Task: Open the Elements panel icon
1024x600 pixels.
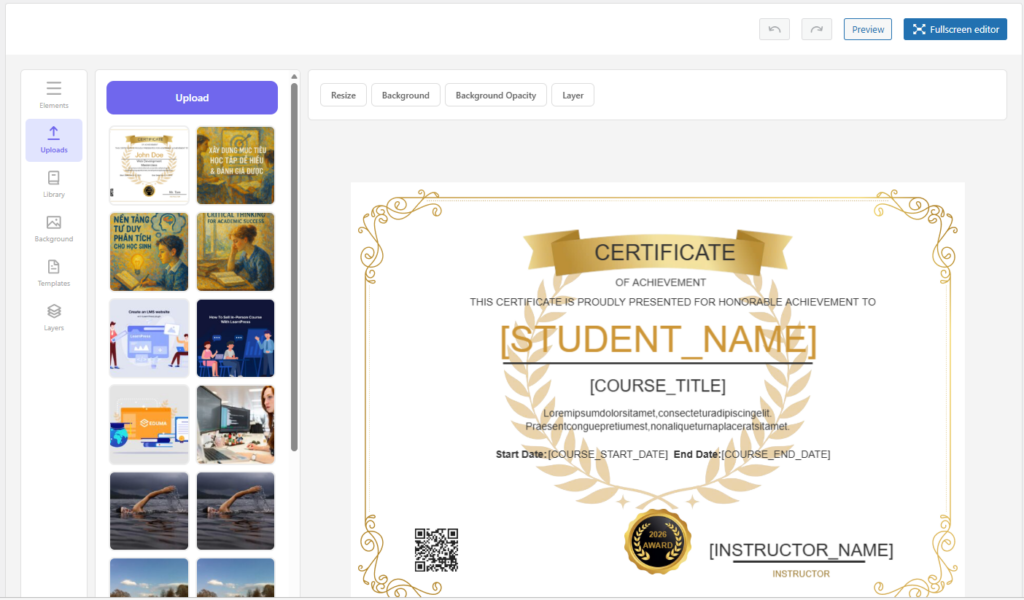Action: point(54,94)
